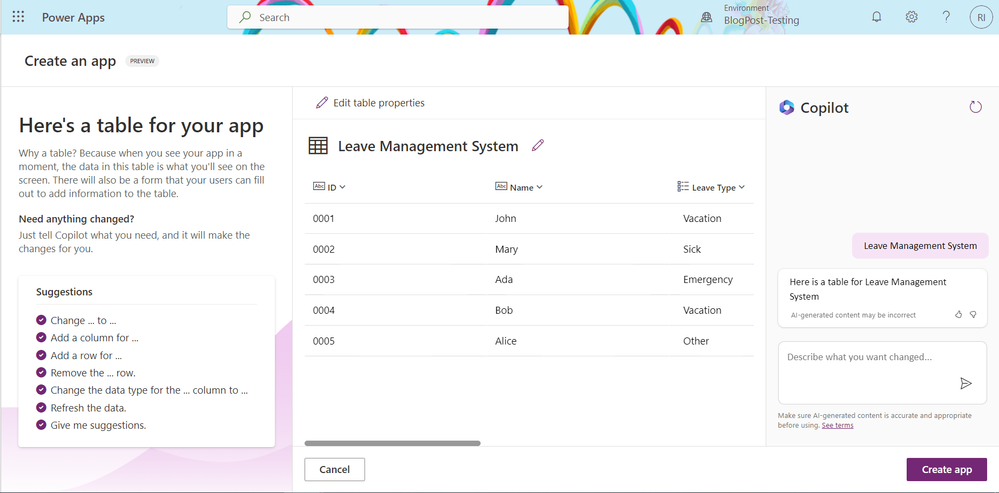
Task: Click the Leave Type cell Sick
Action: 692,249
